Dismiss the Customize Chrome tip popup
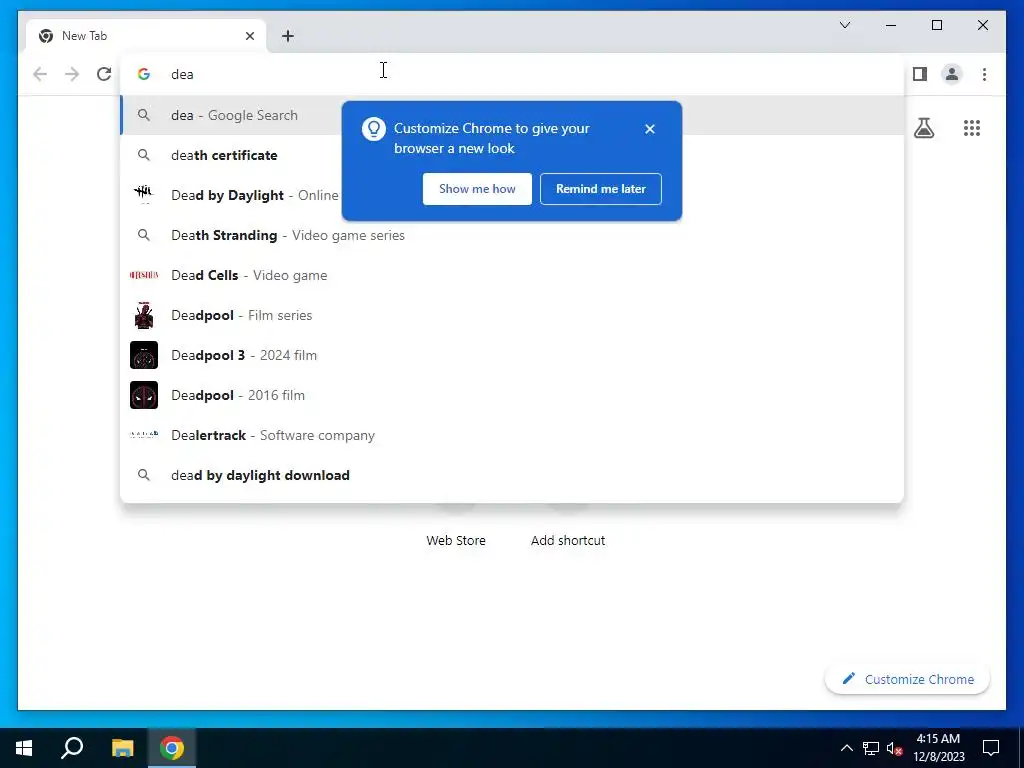 click(x=649, y=129)
